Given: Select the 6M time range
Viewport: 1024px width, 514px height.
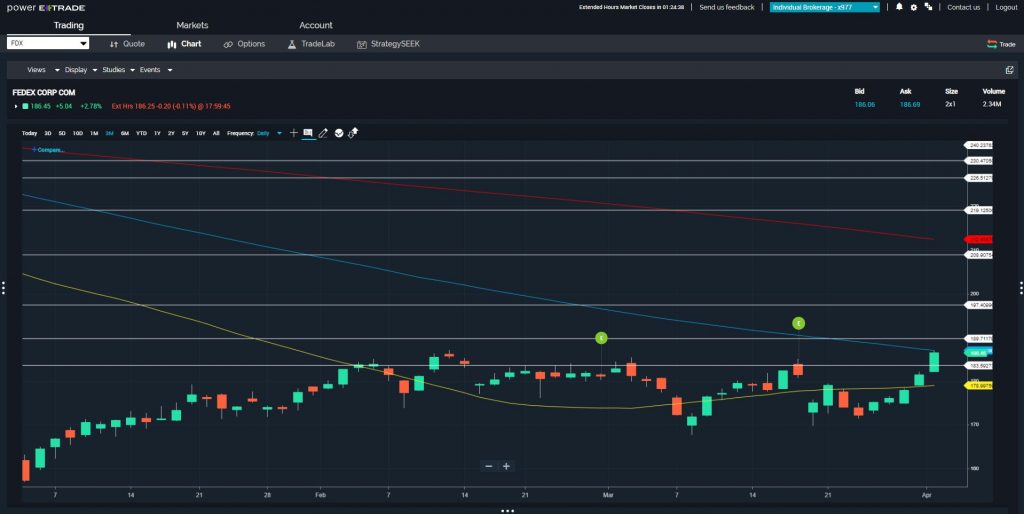Looking at the screenshot, I should [x=125, y=133].
